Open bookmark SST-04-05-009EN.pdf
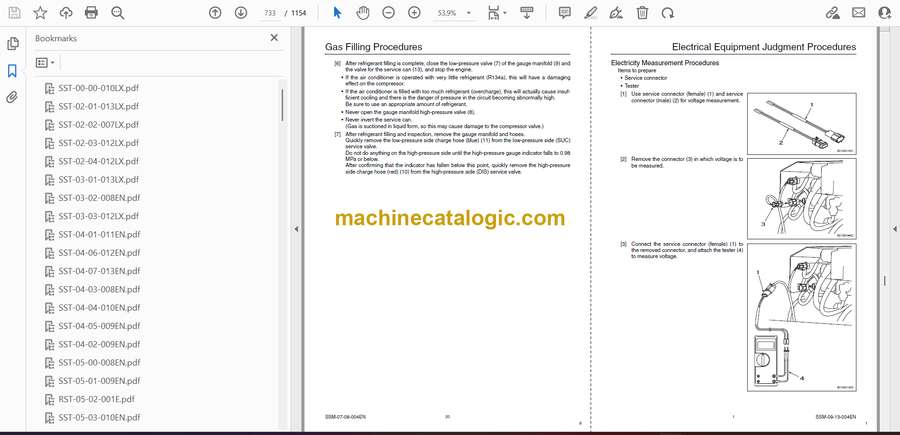The height and width of the screenshot is (435, 900). click(x=98, y=326)
